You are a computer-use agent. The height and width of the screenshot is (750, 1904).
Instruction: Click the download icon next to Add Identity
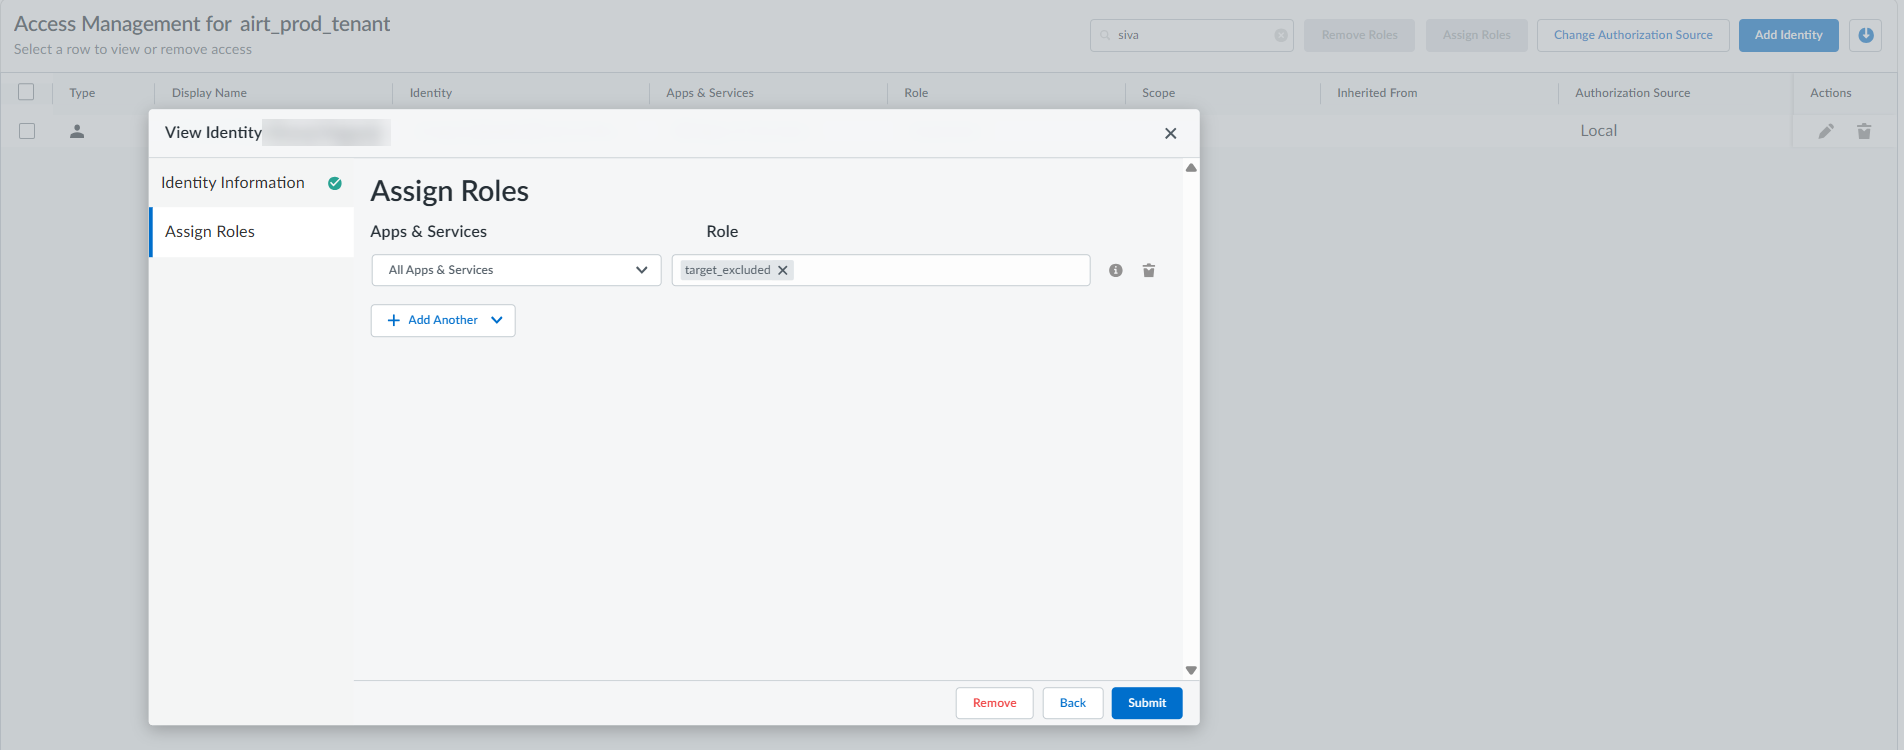point(1865,35)
